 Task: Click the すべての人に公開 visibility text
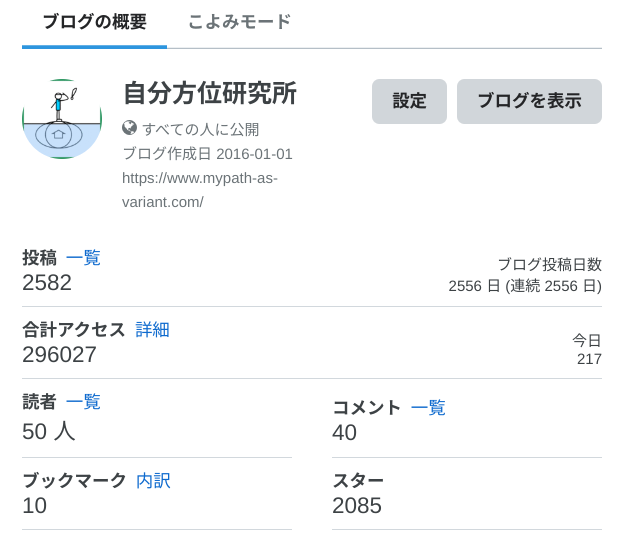click(200, 129)
